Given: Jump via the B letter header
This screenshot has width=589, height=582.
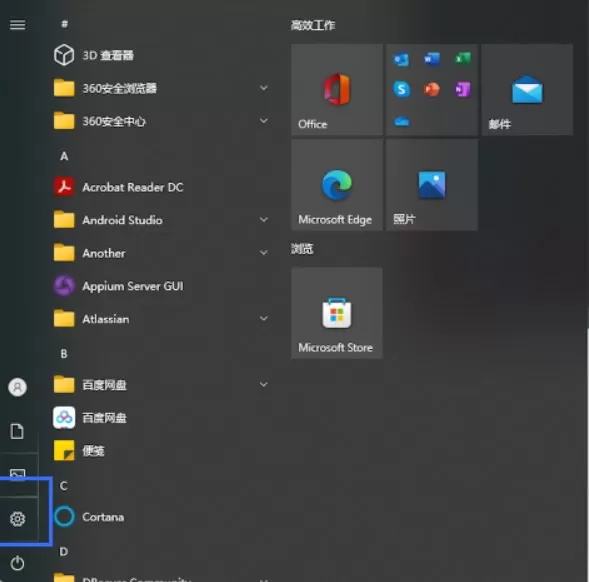Looking at the screenshot, I should click(x=64, y=354).
